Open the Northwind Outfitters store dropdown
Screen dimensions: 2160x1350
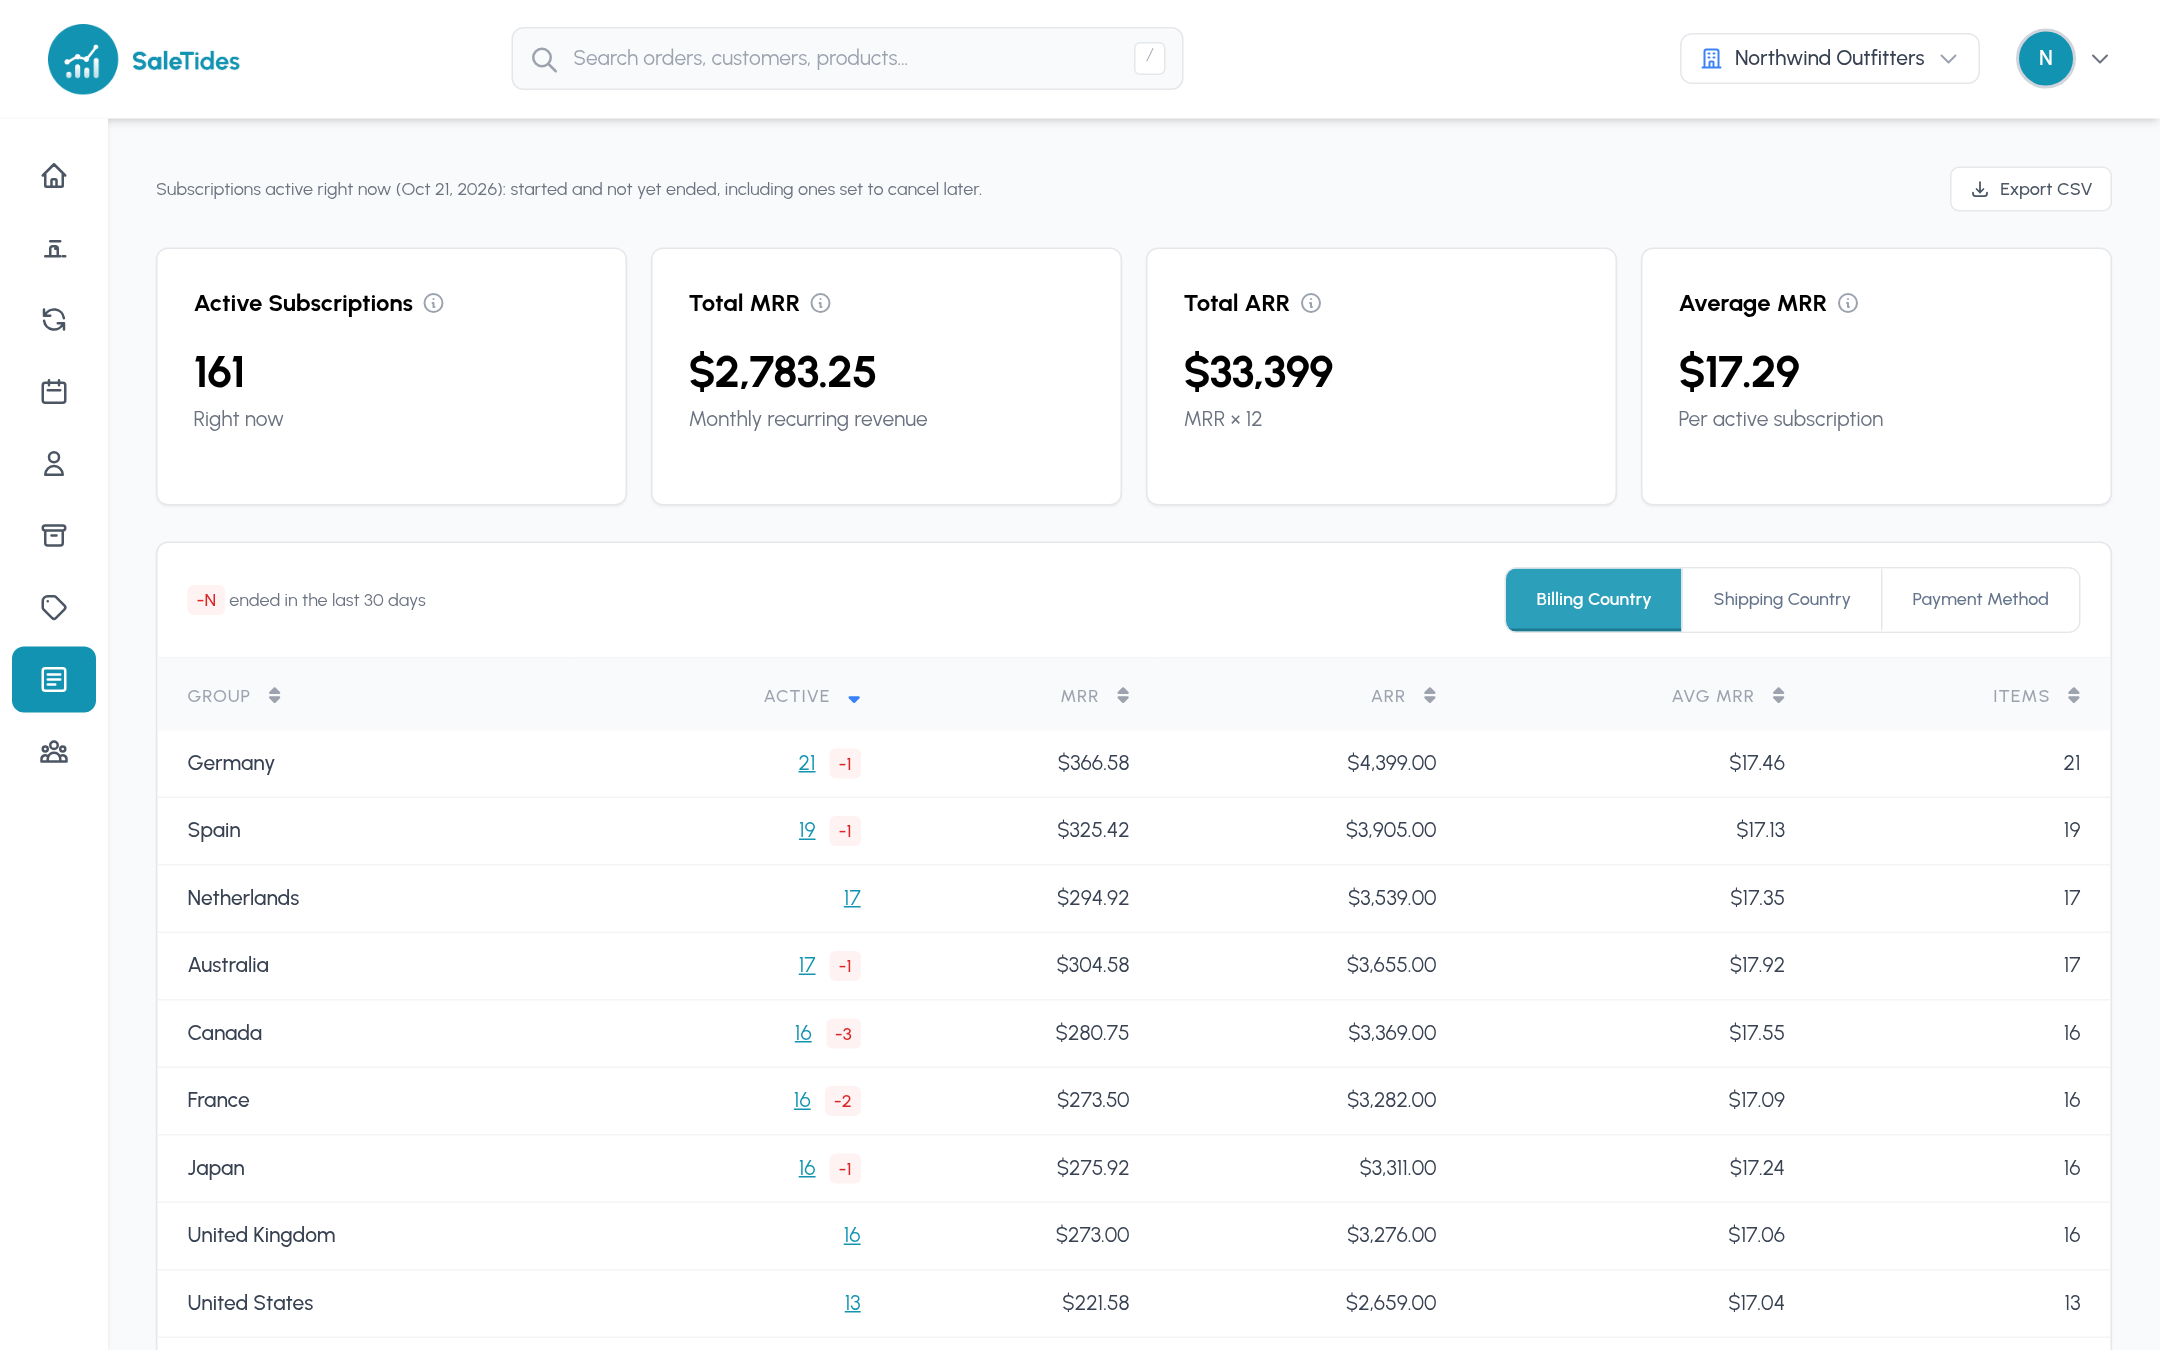1829,59
